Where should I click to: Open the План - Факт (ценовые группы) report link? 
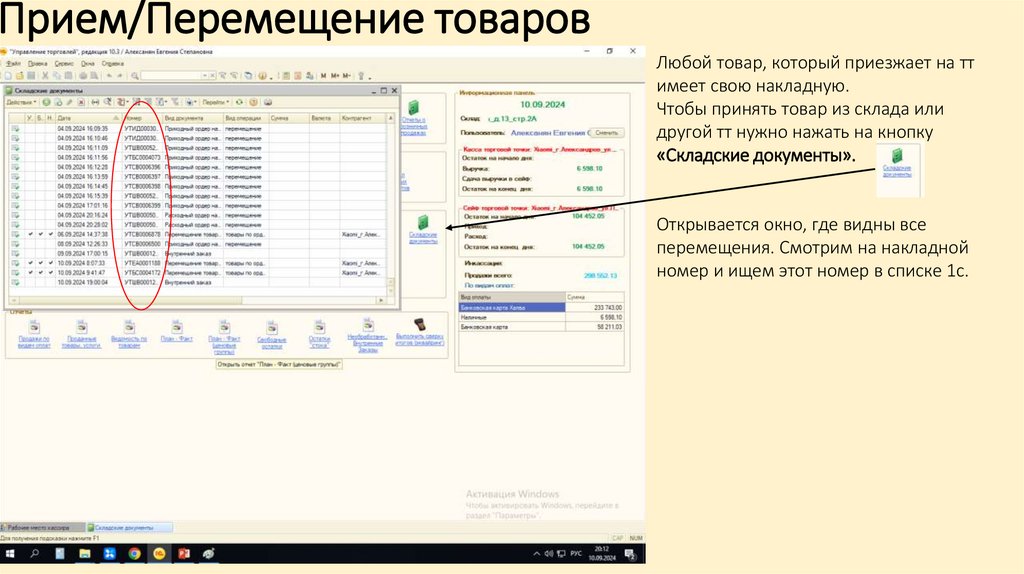click(x=224, y=345)
